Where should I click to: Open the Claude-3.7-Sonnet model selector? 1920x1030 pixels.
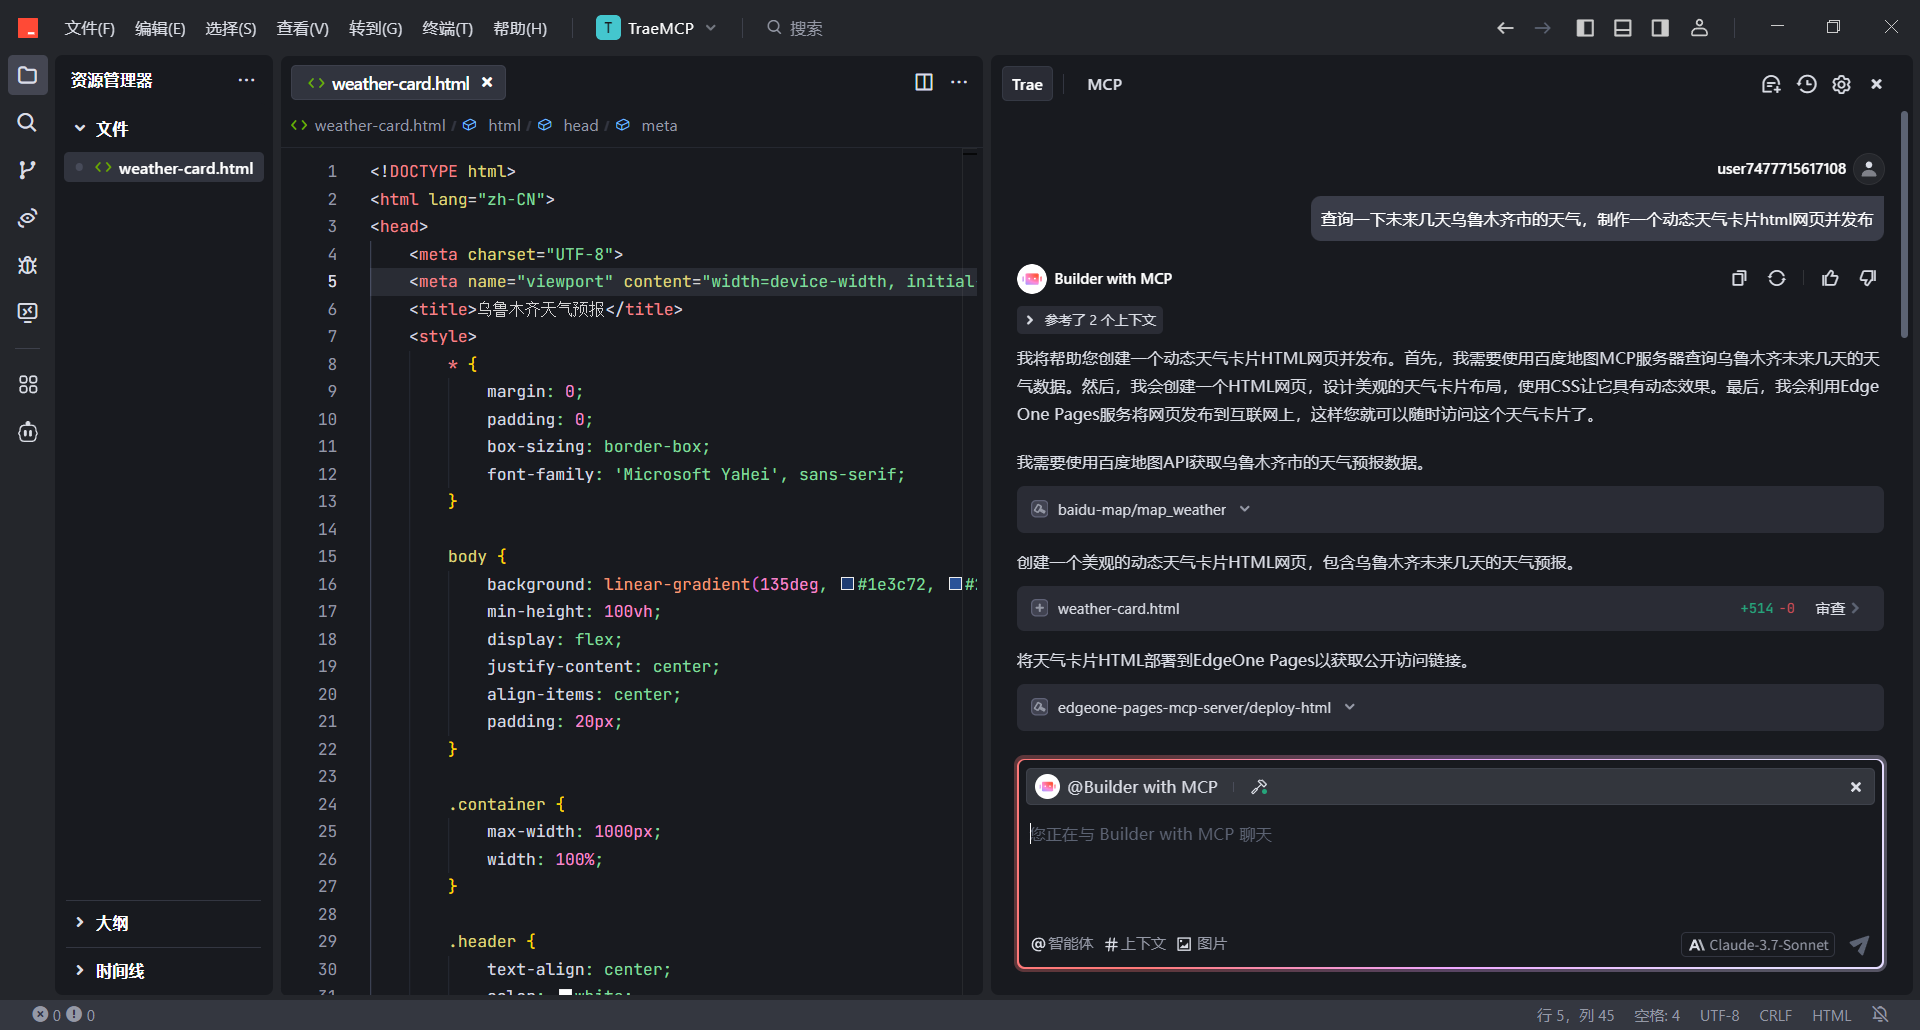[1758, 945]
